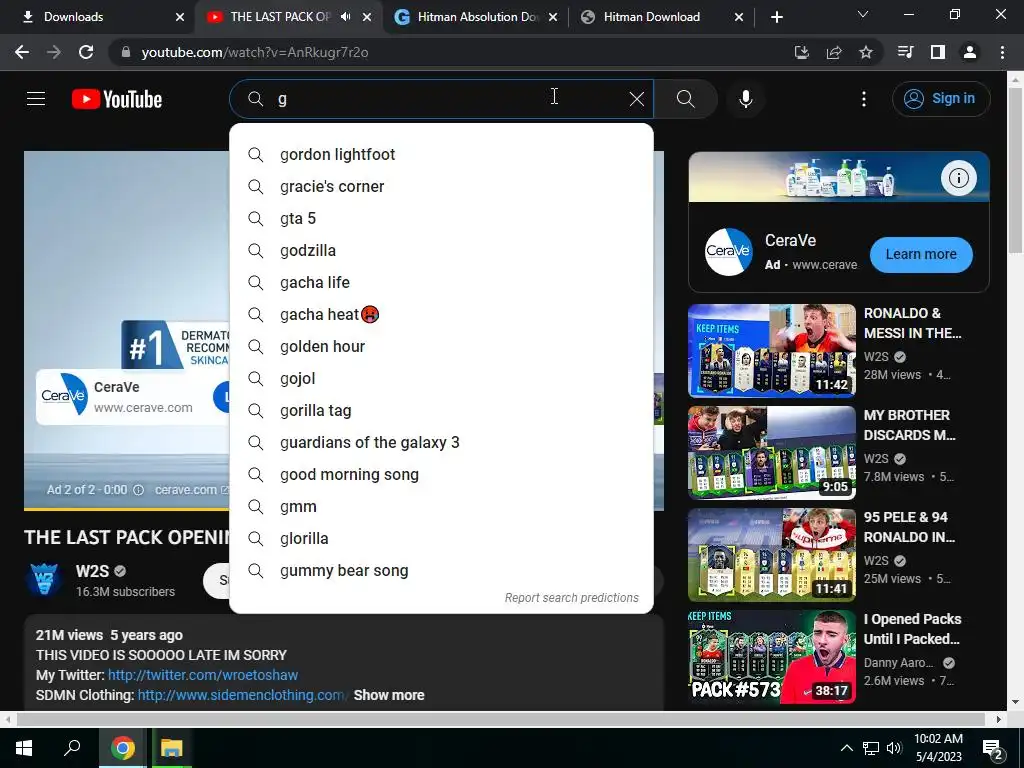Click Report search predictions link
The width and height of the screenshot is (1024, 768).
click(x=571, y=598)
